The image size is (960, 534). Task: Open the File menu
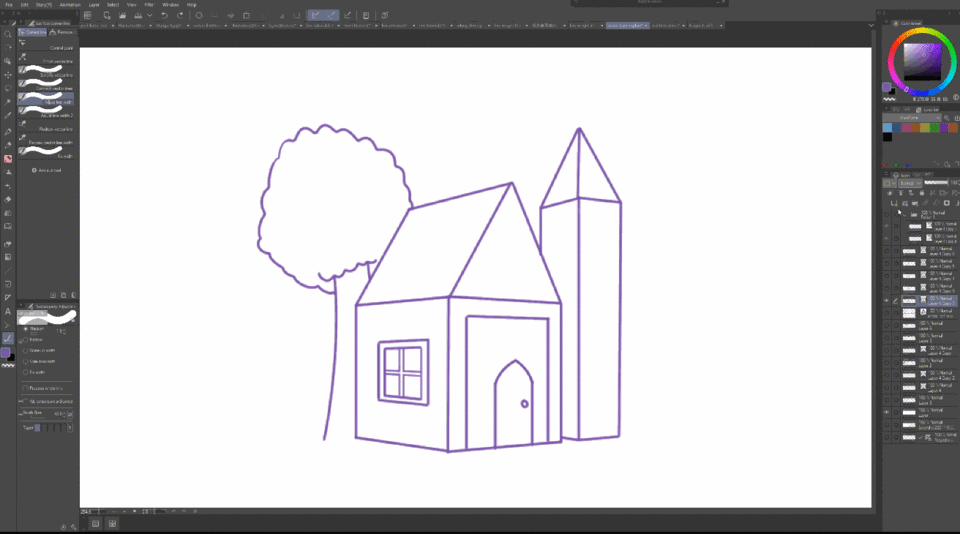(x=9, y=4)
